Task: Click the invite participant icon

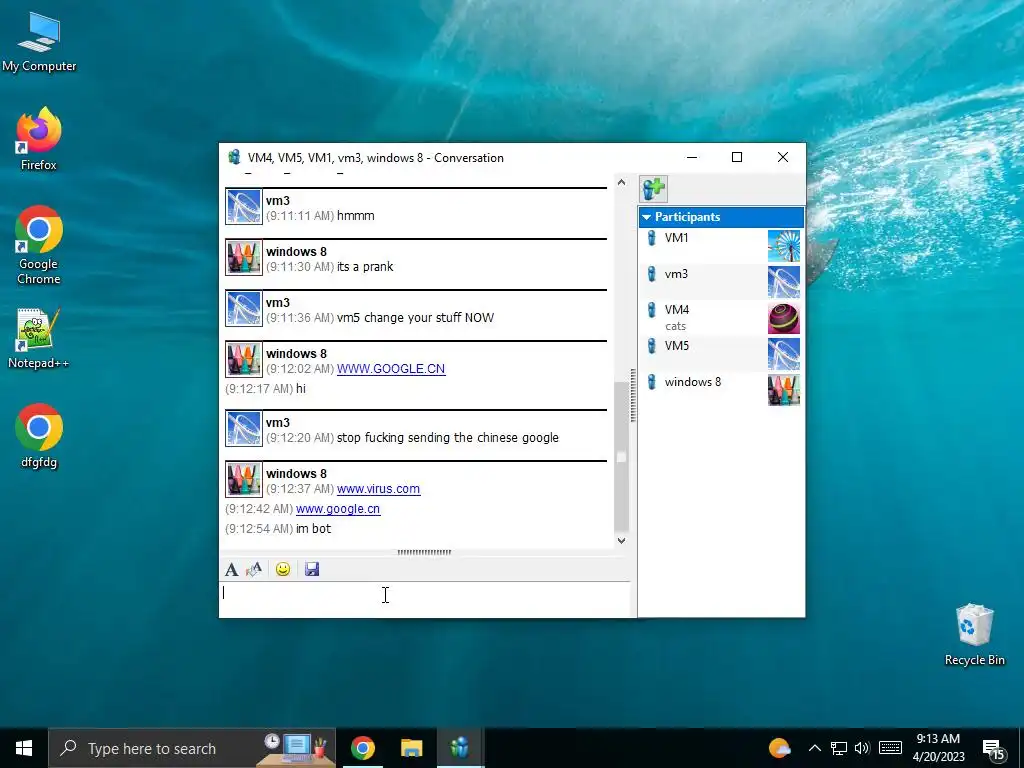Action: (653, 189)
